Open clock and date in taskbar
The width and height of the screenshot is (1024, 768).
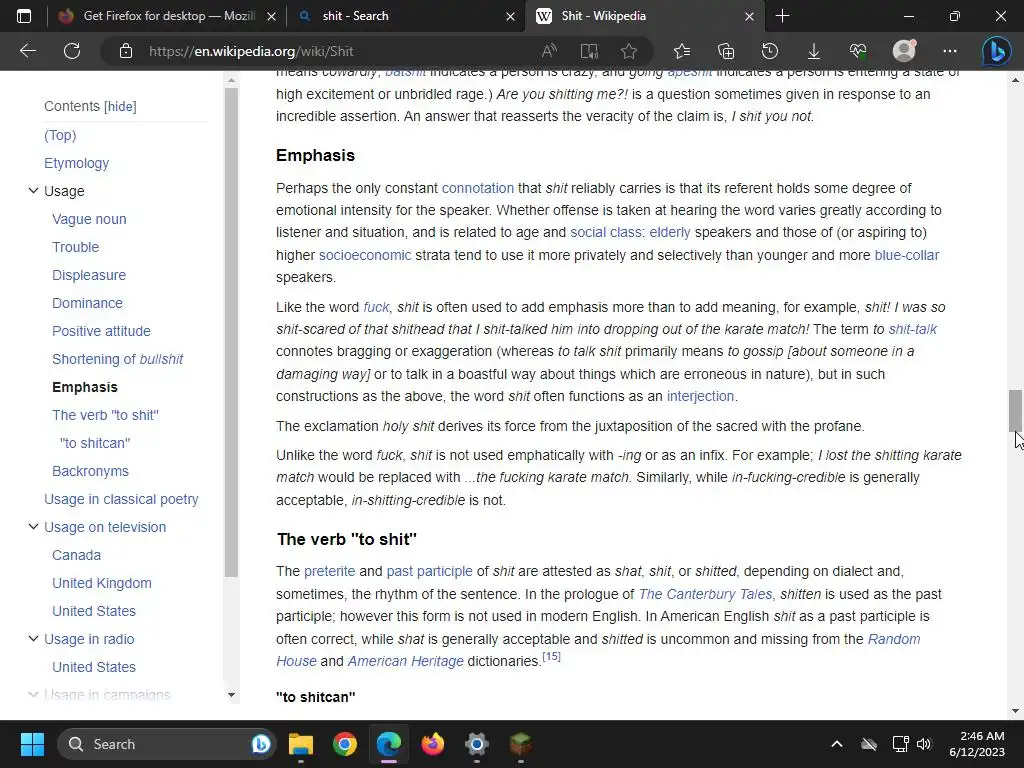coord(977,744)
